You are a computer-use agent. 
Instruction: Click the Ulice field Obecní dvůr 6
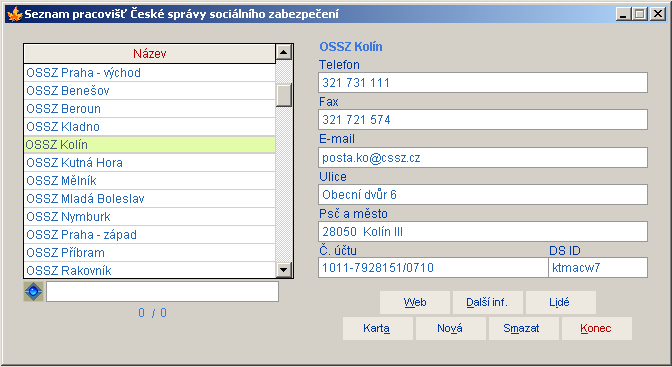(x=483, y=195)
